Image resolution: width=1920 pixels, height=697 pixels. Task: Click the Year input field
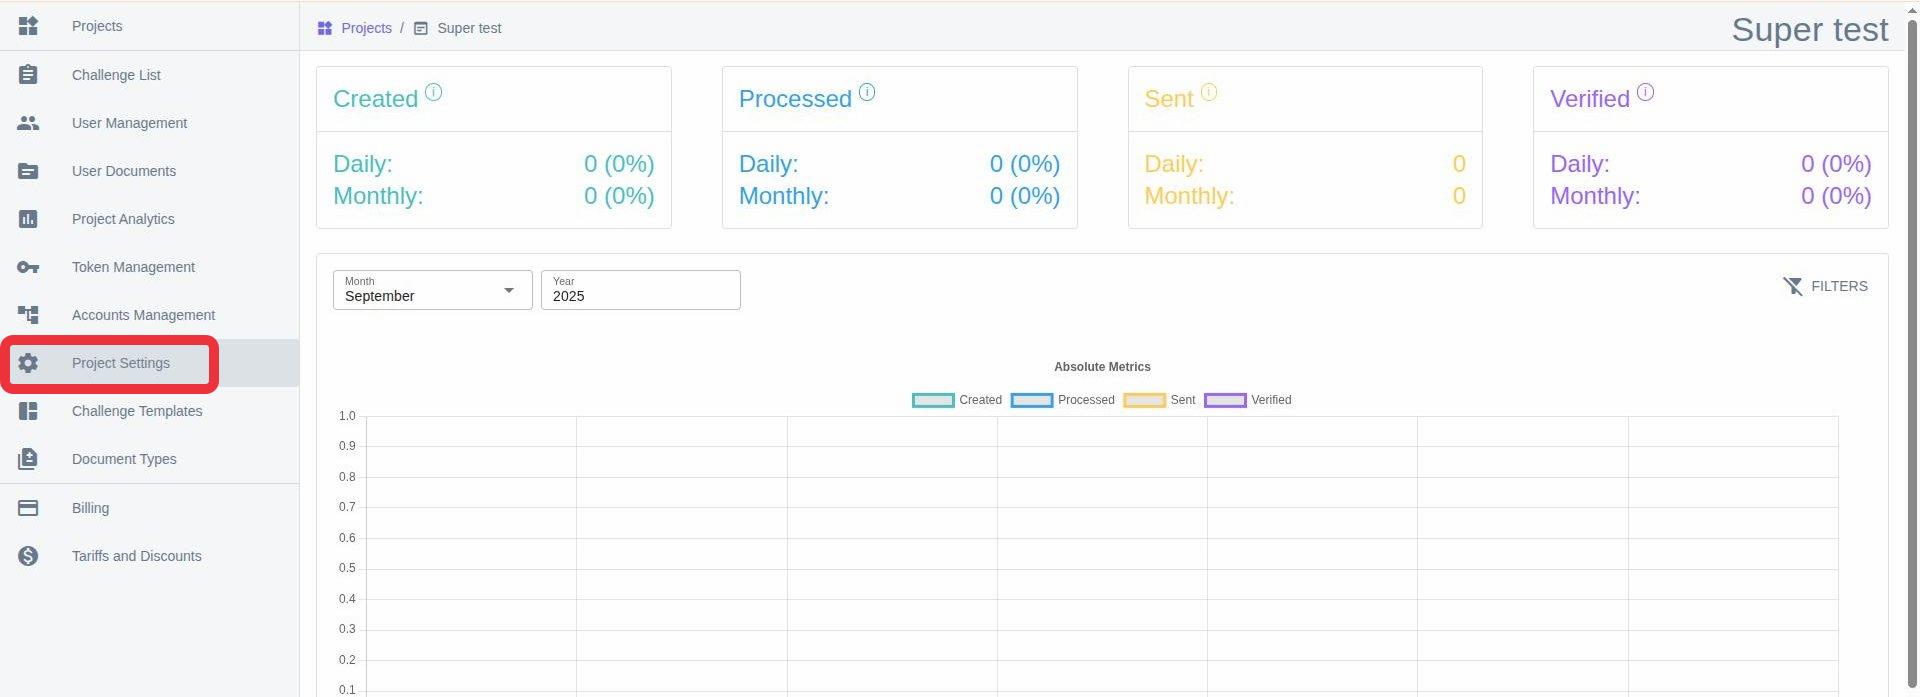[x=640, y=290]
